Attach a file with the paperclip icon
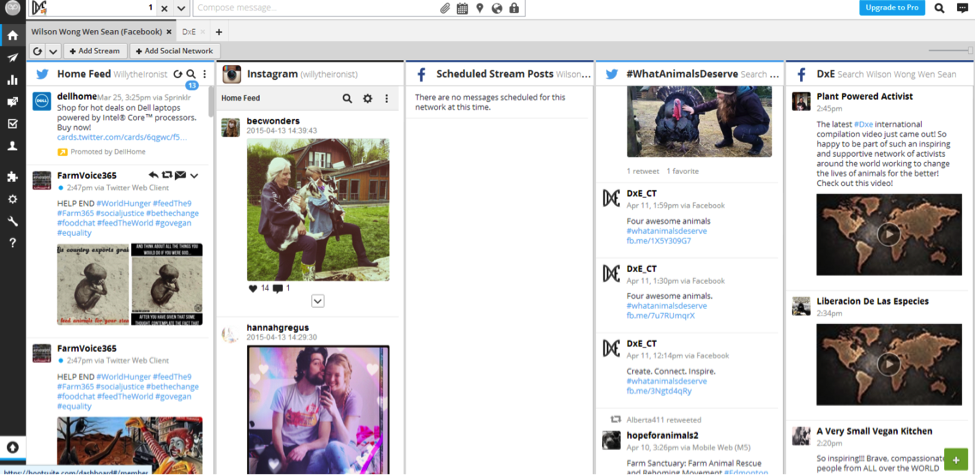The height and width of the screenshot is (475, 975). point(445,8)
